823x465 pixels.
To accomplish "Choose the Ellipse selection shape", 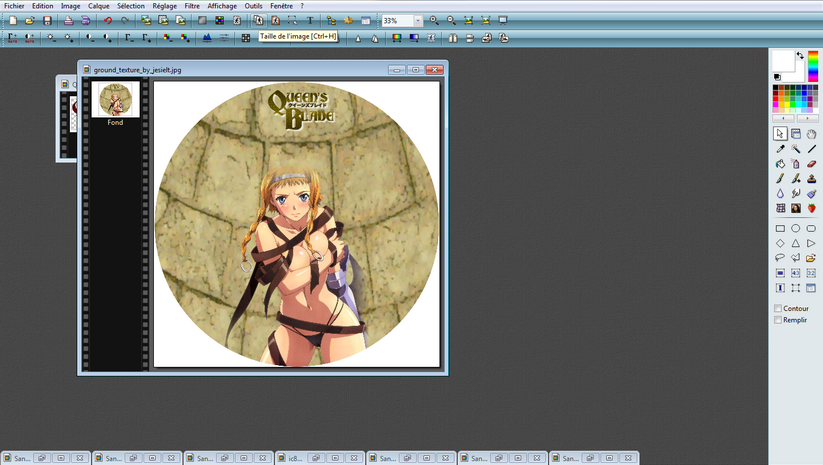I will 796,228.
